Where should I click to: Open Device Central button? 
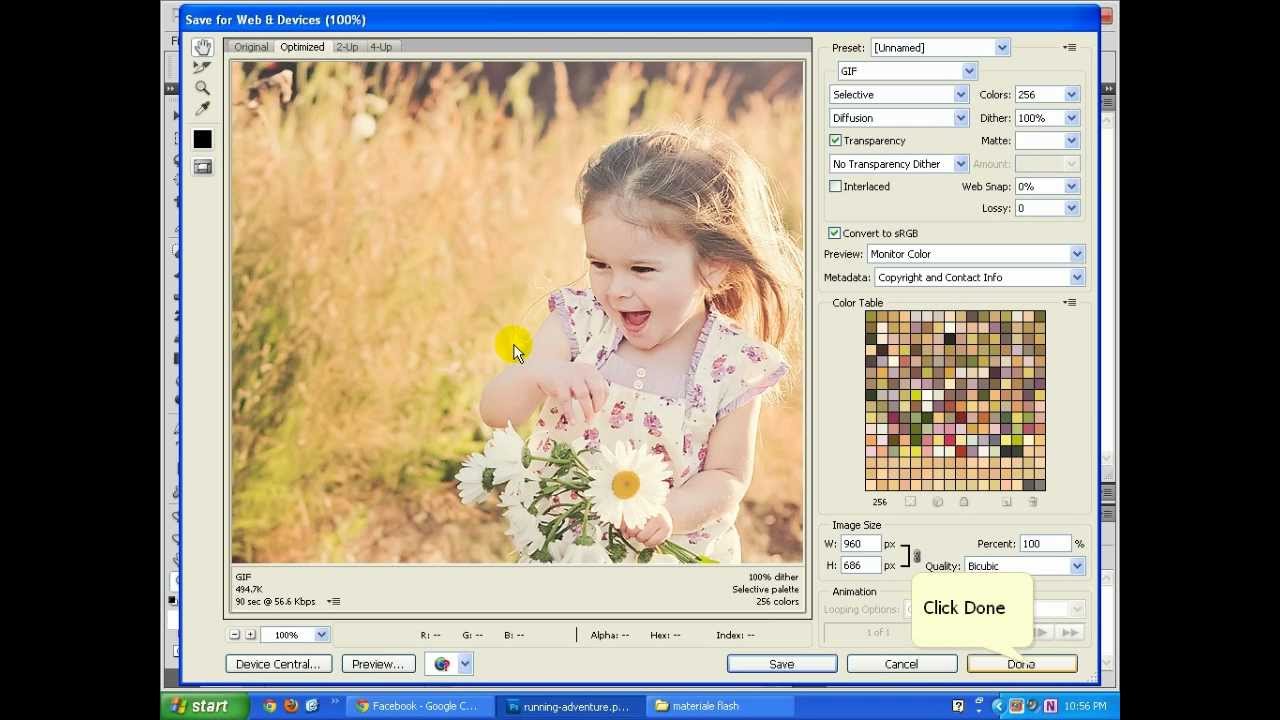[x=278, y=664]
